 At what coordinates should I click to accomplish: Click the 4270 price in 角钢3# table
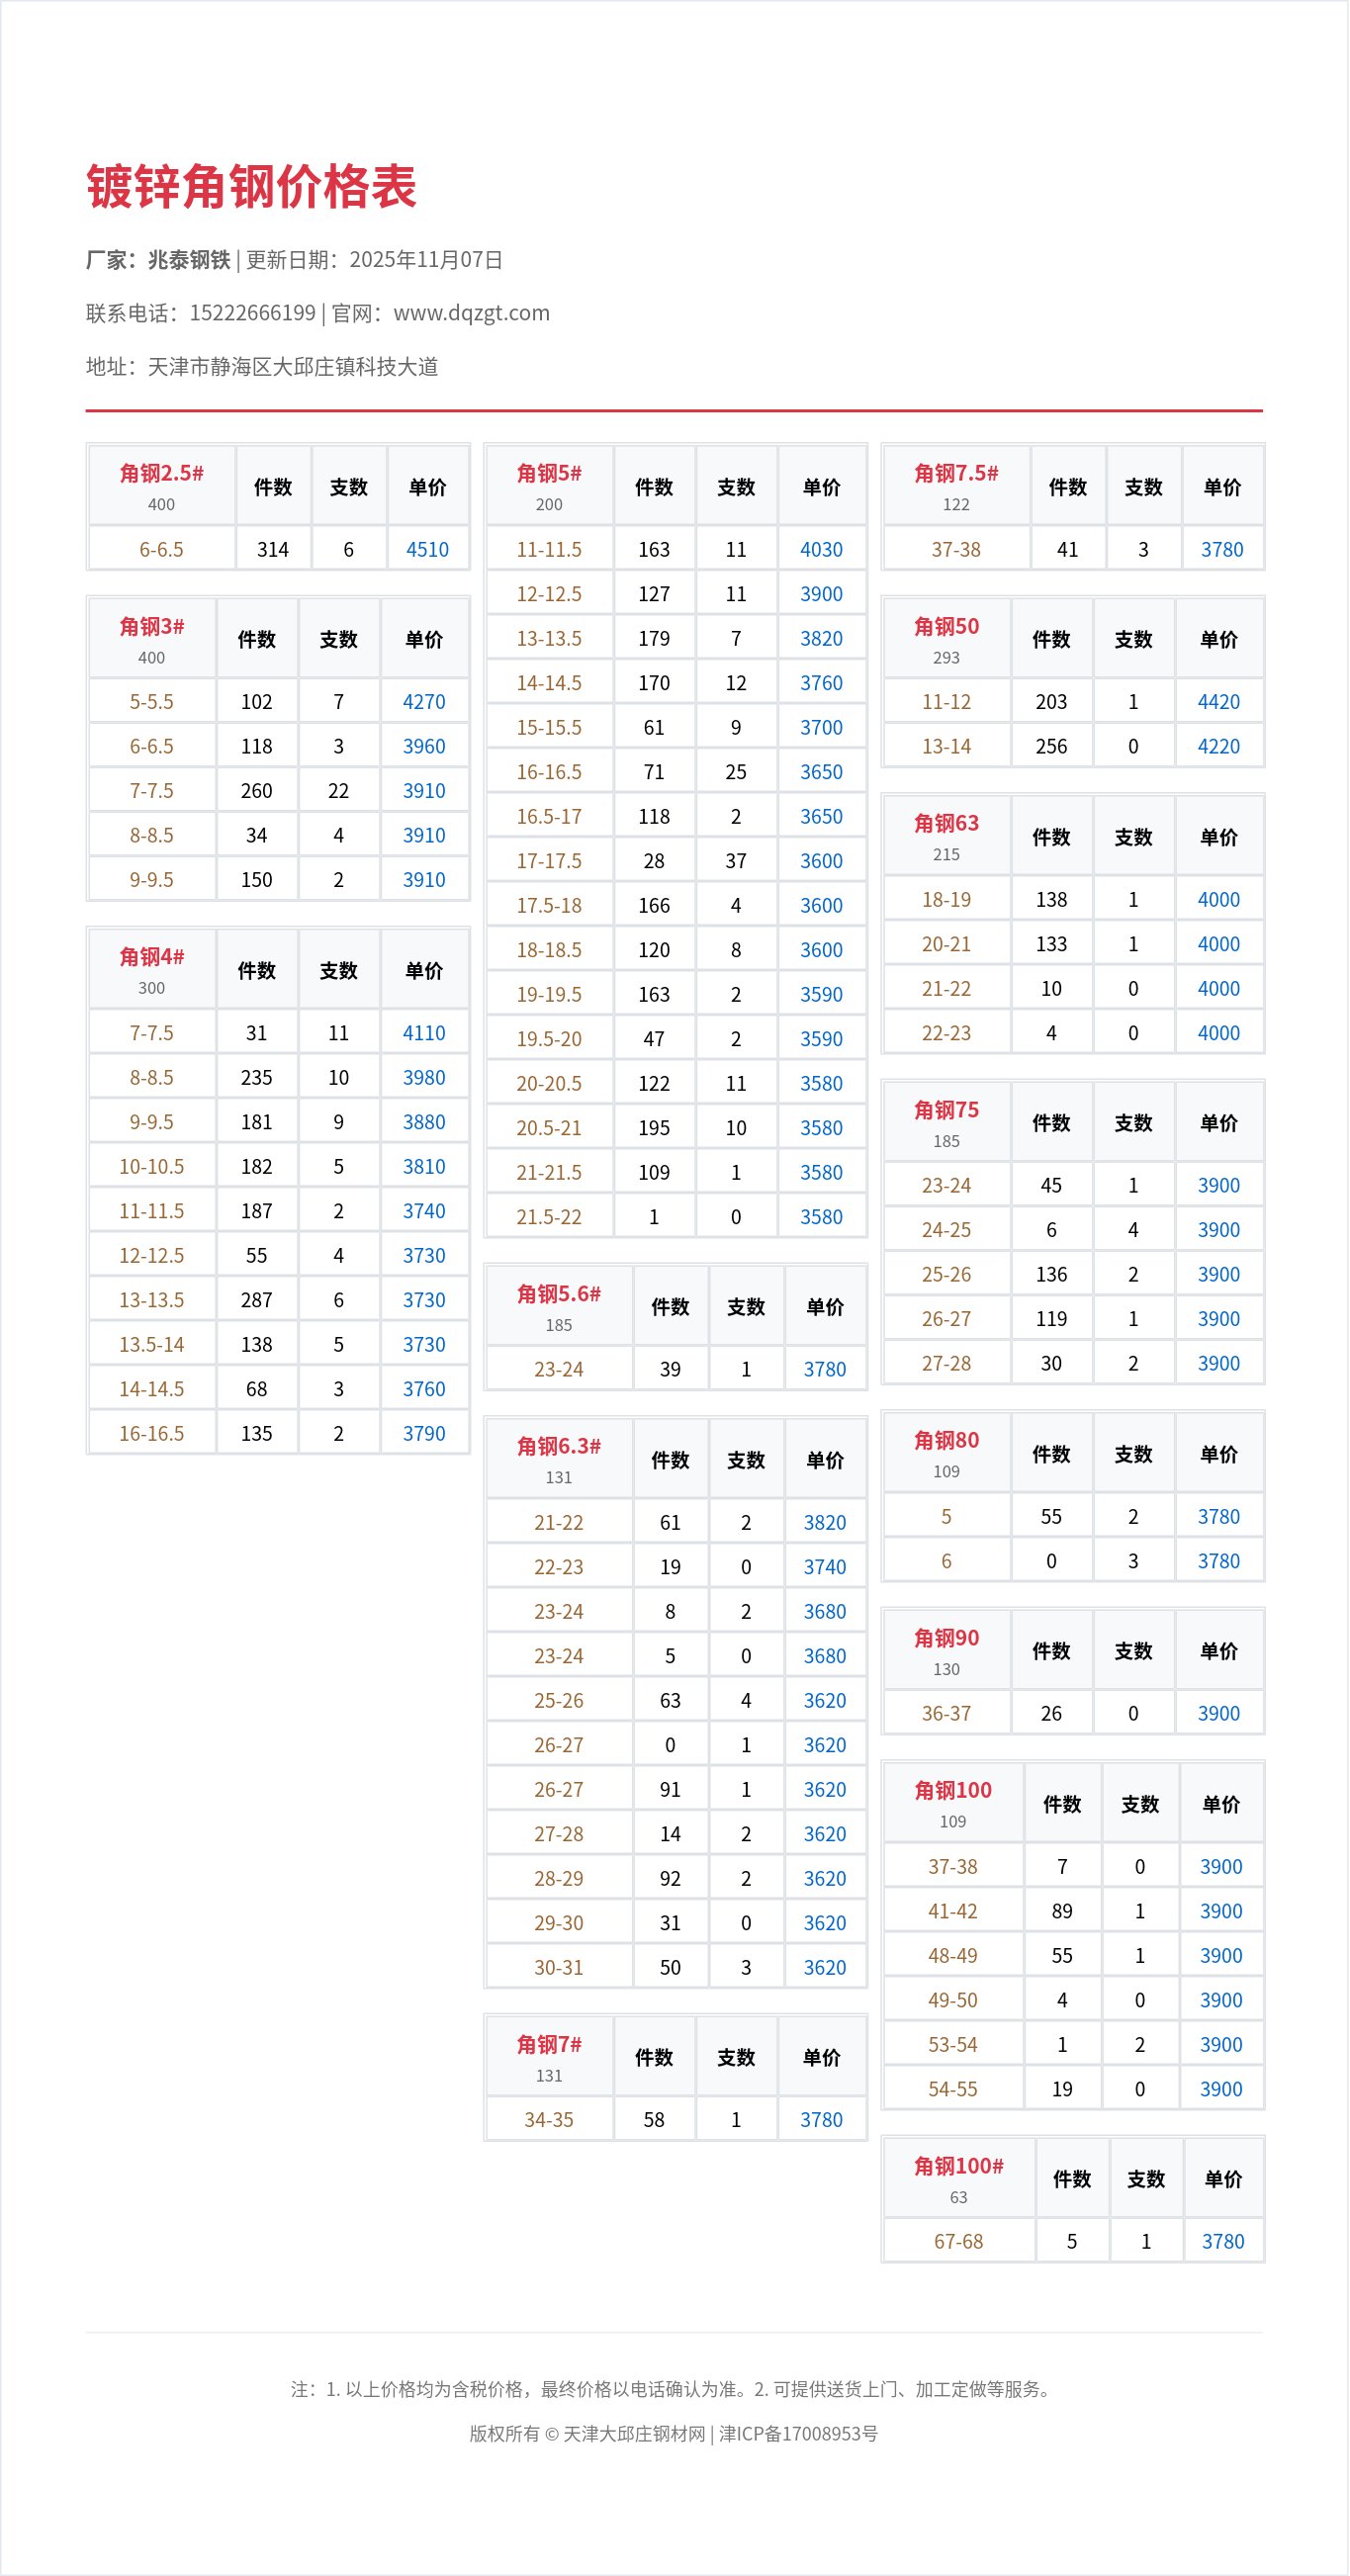(x=424, y=702)
